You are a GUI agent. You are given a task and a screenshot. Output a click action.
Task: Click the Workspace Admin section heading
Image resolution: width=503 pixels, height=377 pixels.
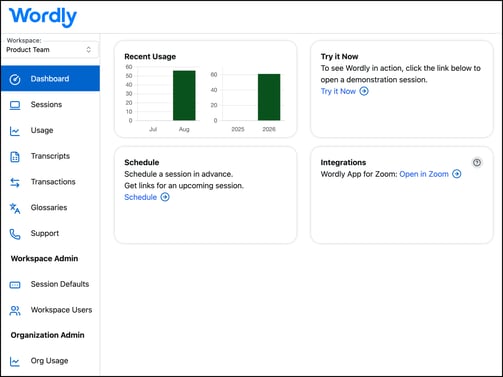tap(44, 259)
